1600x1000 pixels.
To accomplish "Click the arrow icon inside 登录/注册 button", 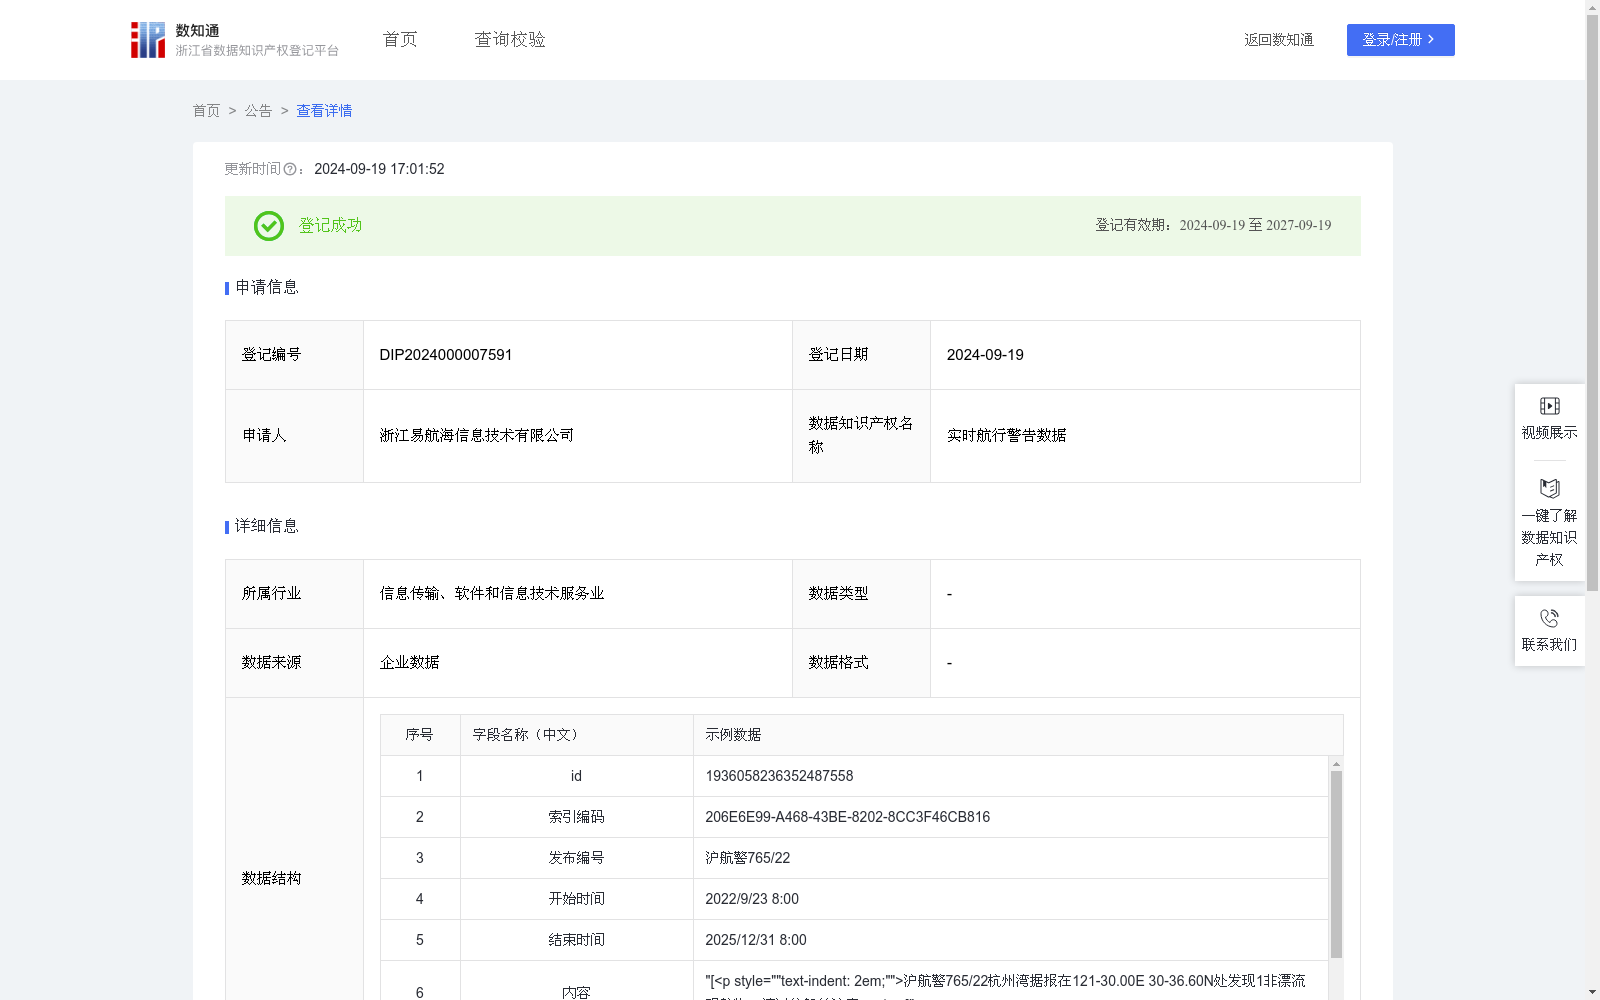I will coord(1432,40).
